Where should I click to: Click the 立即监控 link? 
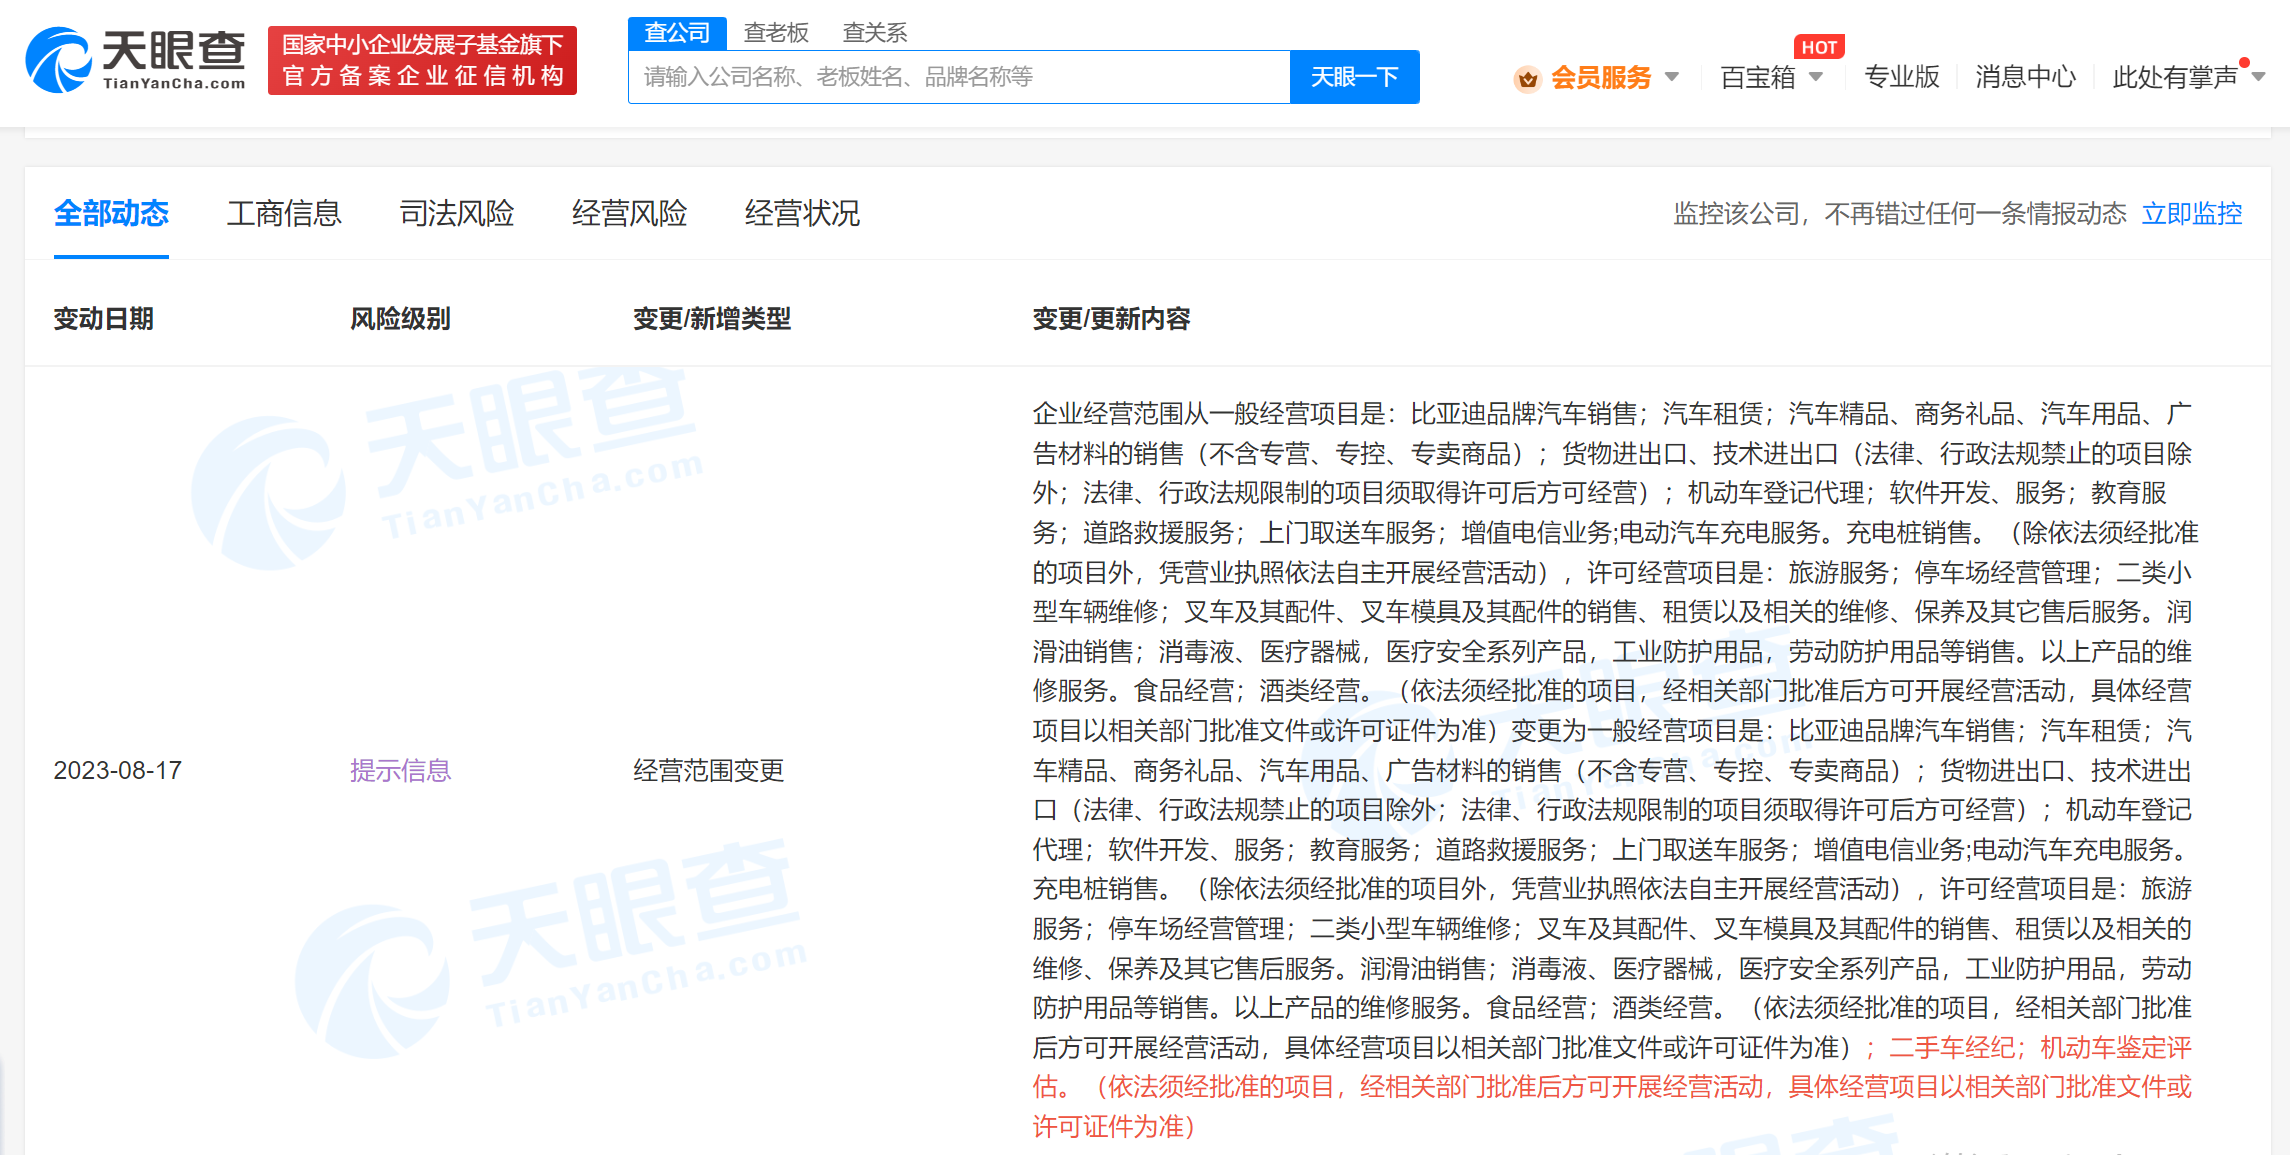2191,213
